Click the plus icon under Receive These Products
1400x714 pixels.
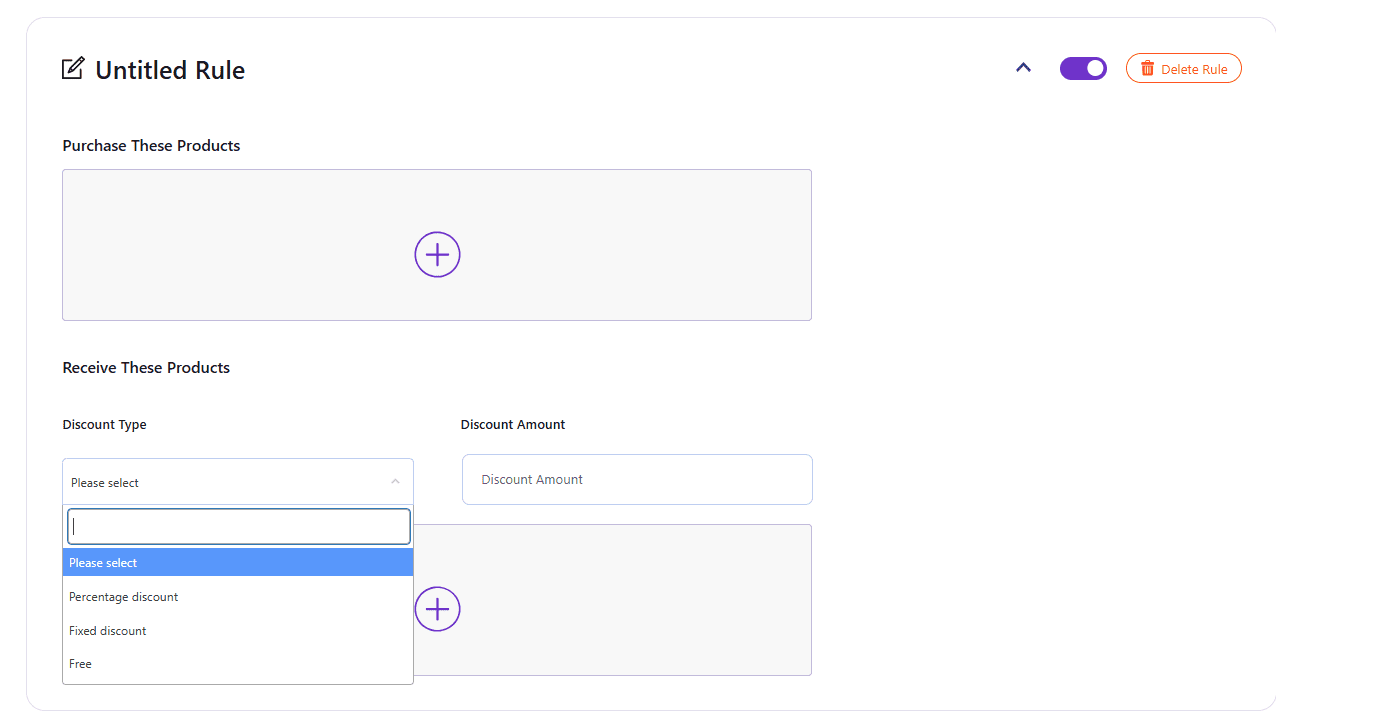tap(437, 608)
